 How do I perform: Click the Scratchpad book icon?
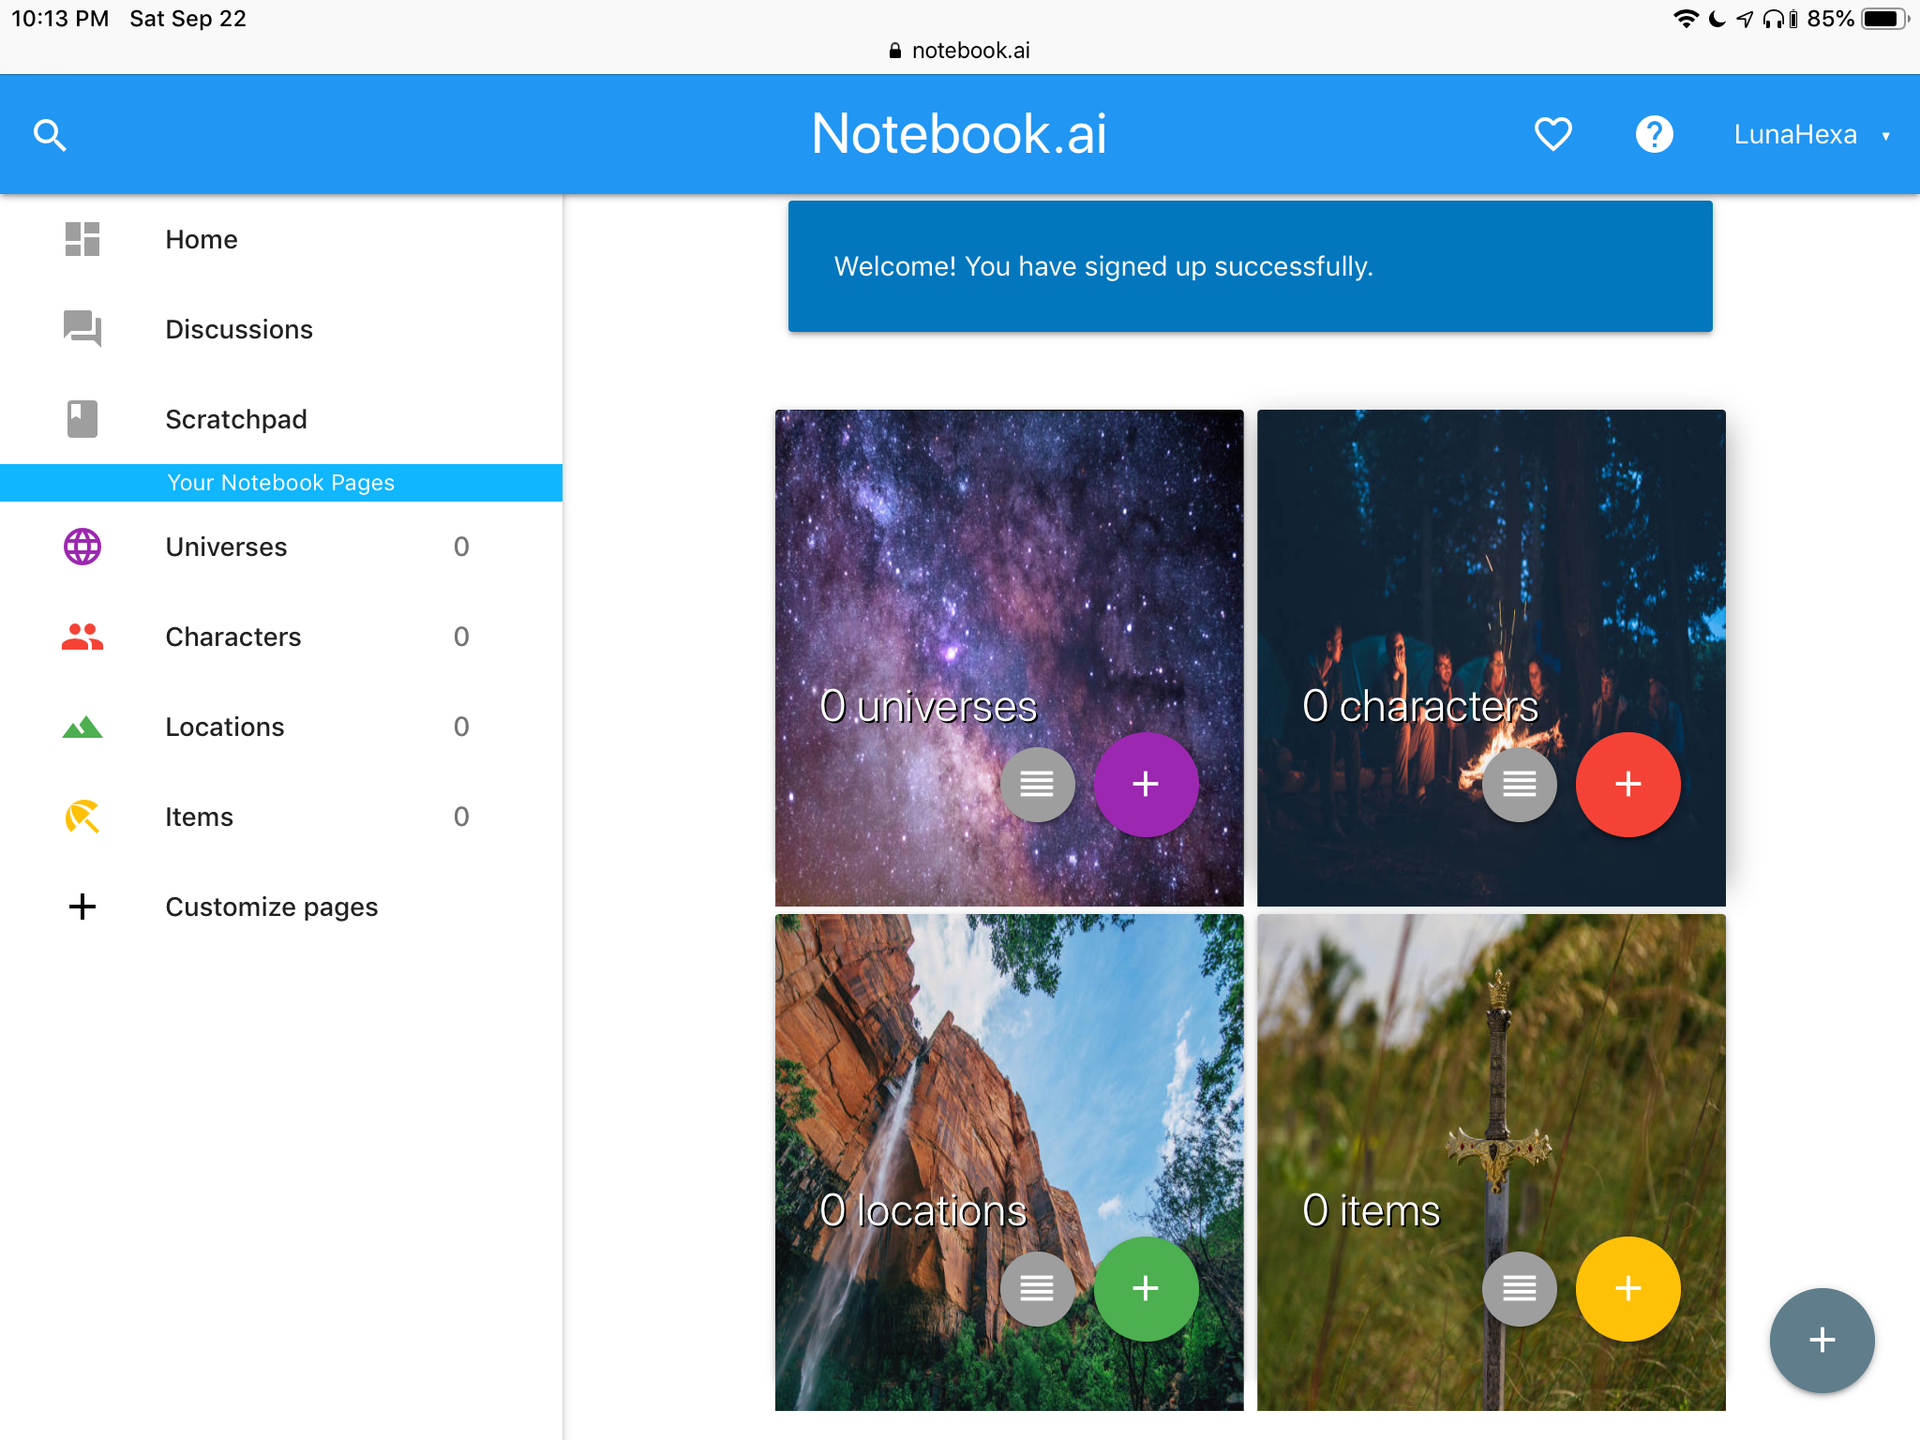pyautogui.click(x=82, y=419)
